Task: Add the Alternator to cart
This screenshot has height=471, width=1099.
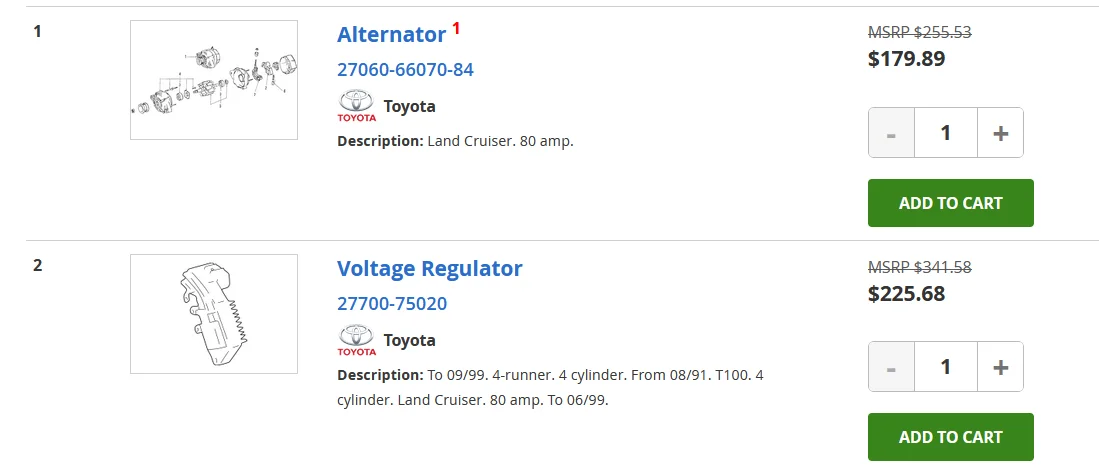Action: pyautogui.click(x=950, y=203)
